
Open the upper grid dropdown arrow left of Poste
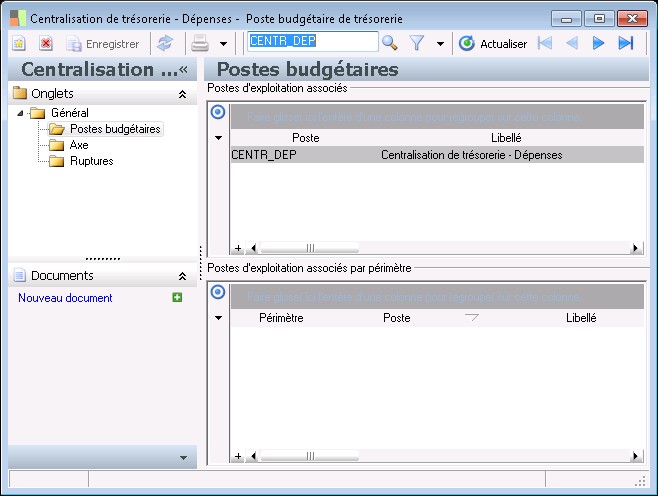218,138
